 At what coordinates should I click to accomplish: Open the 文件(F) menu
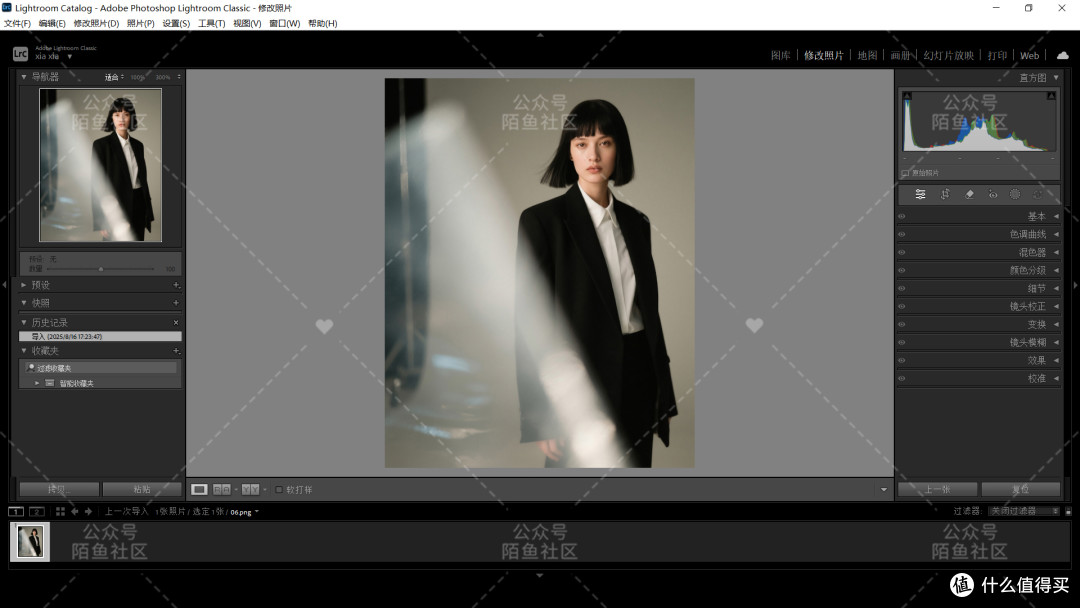pyautogui.click(x=17, y=23)
